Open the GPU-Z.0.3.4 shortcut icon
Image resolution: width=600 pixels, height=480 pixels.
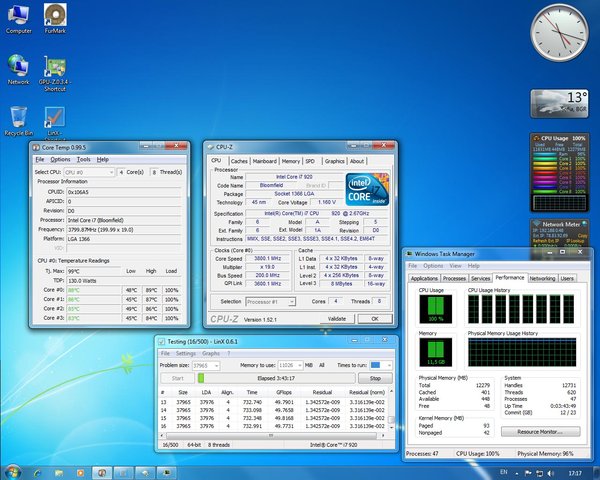point(55,74)
